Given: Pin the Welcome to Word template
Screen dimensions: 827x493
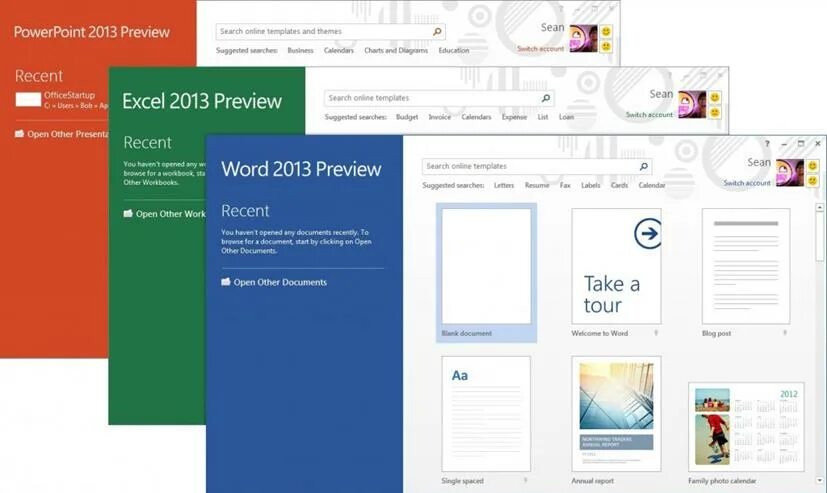Looking at the screenshot, I should click(656, 333).
